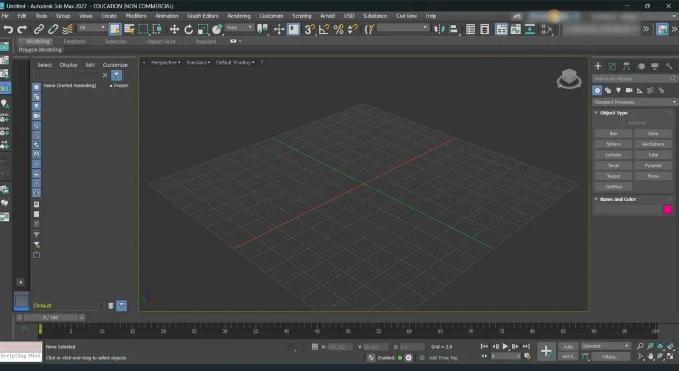Open the Standard viewport quality menu
The height and width of the screenshot is (371, 679).
[198, 62]
